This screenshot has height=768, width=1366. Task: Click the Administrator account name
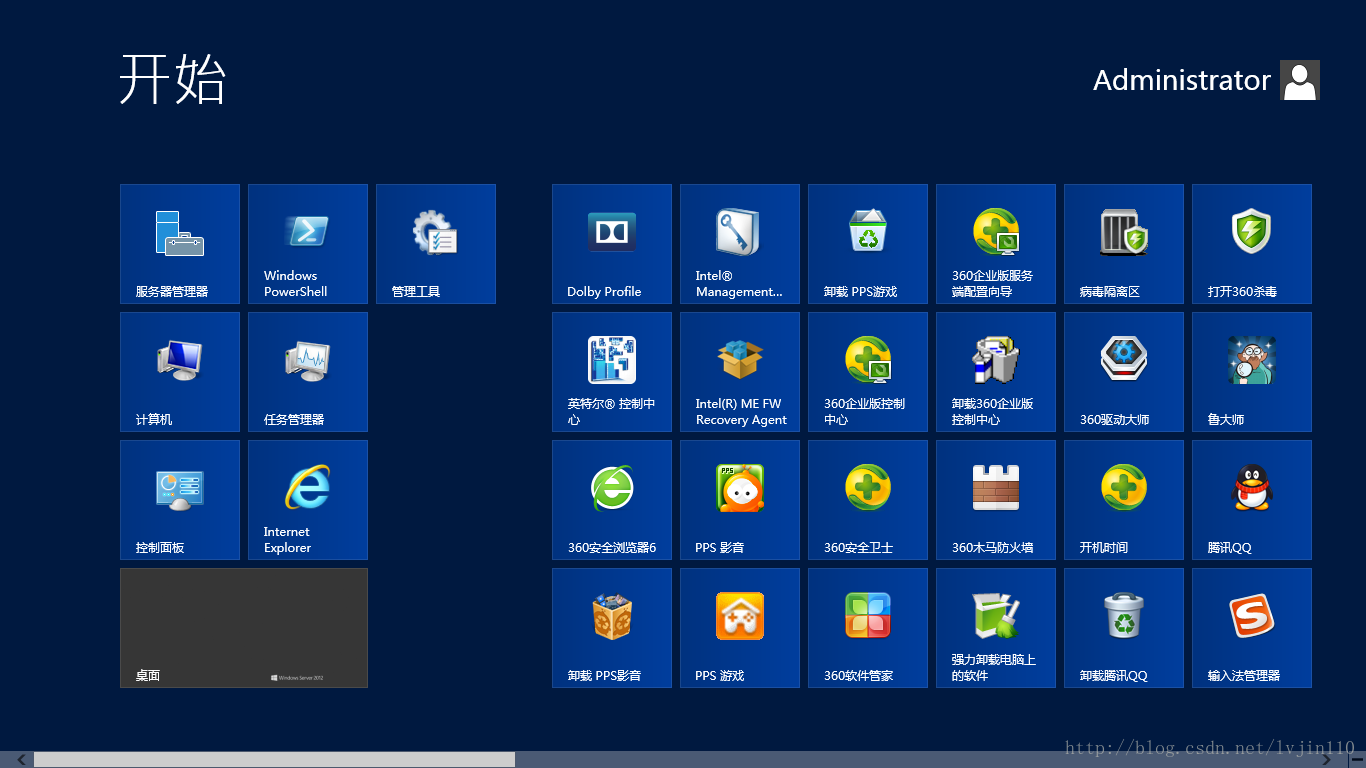1181,80
